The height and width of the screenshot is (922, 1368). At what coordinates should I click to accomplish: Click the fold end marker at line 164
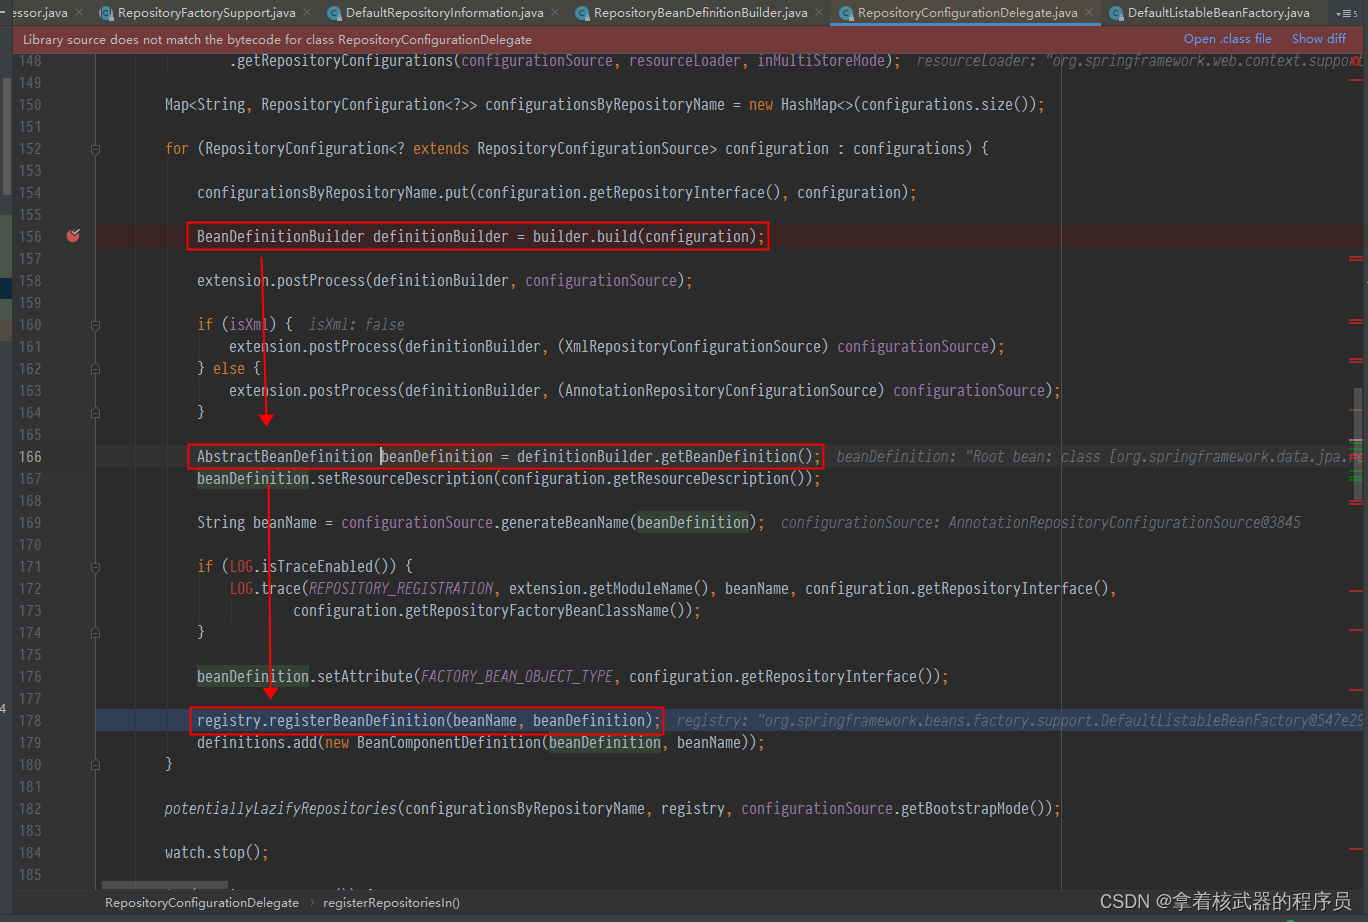click(x=95, y=412)
